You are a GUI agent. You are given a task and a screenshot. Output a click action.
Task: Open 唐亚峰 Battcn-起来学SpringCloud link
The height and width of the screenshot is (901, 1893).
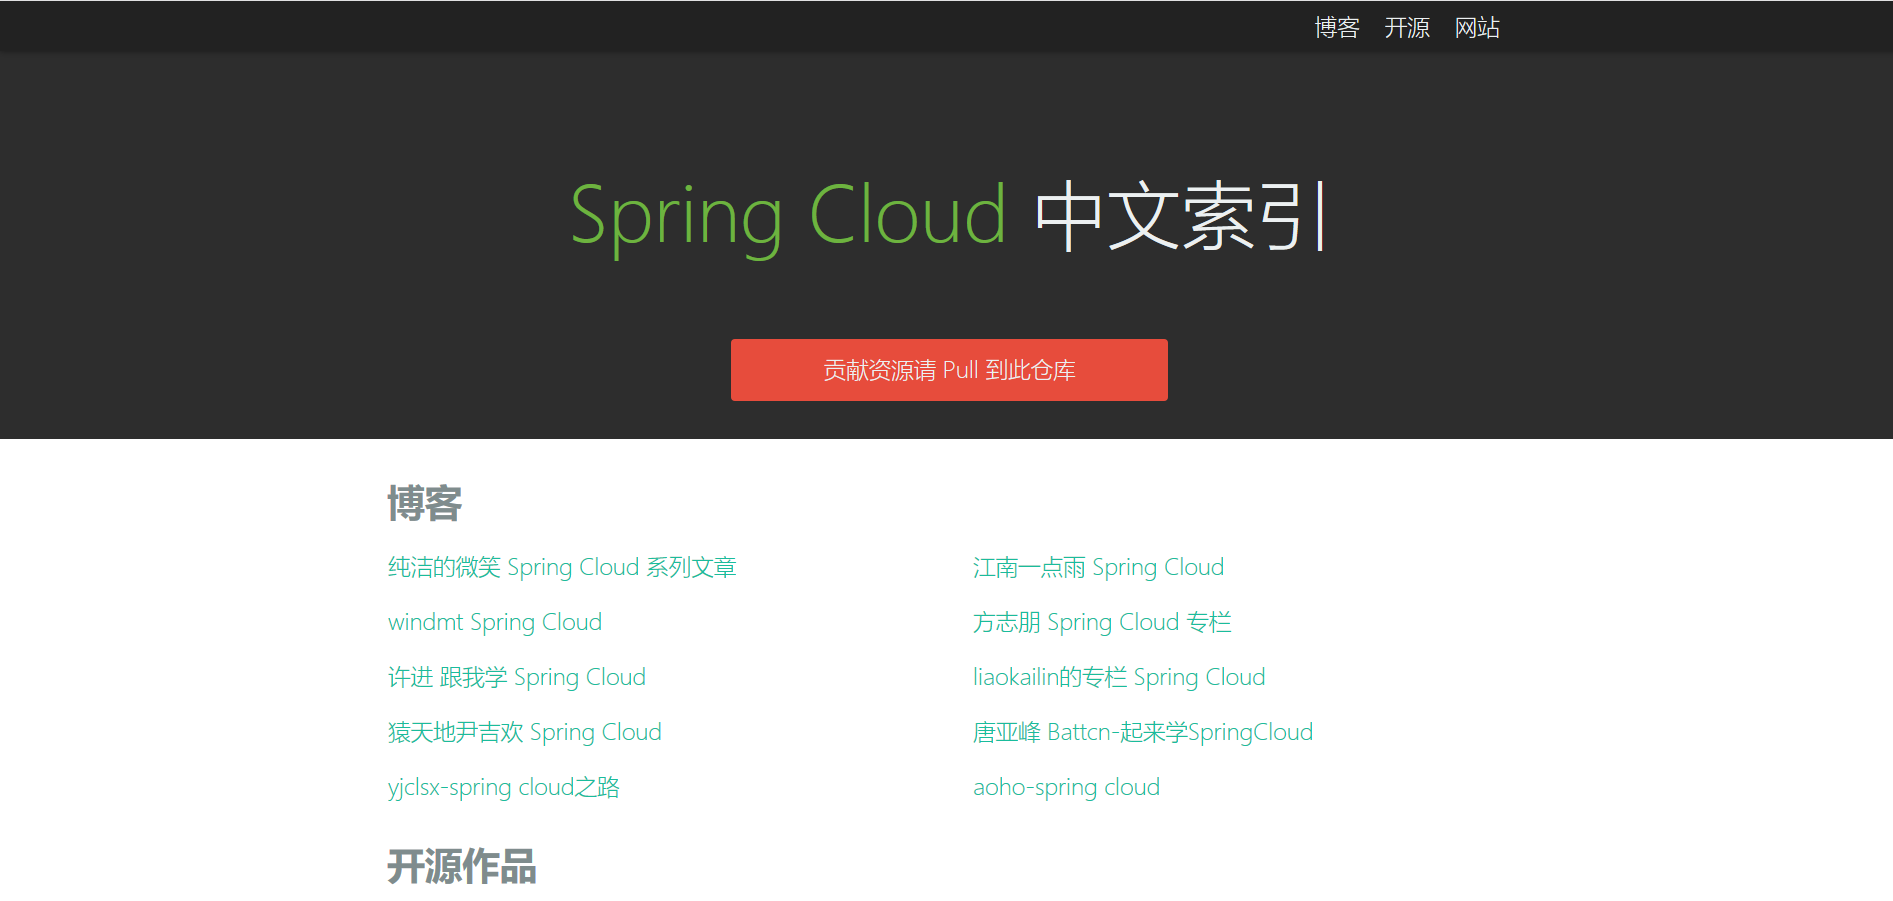tap(1143, 733)
